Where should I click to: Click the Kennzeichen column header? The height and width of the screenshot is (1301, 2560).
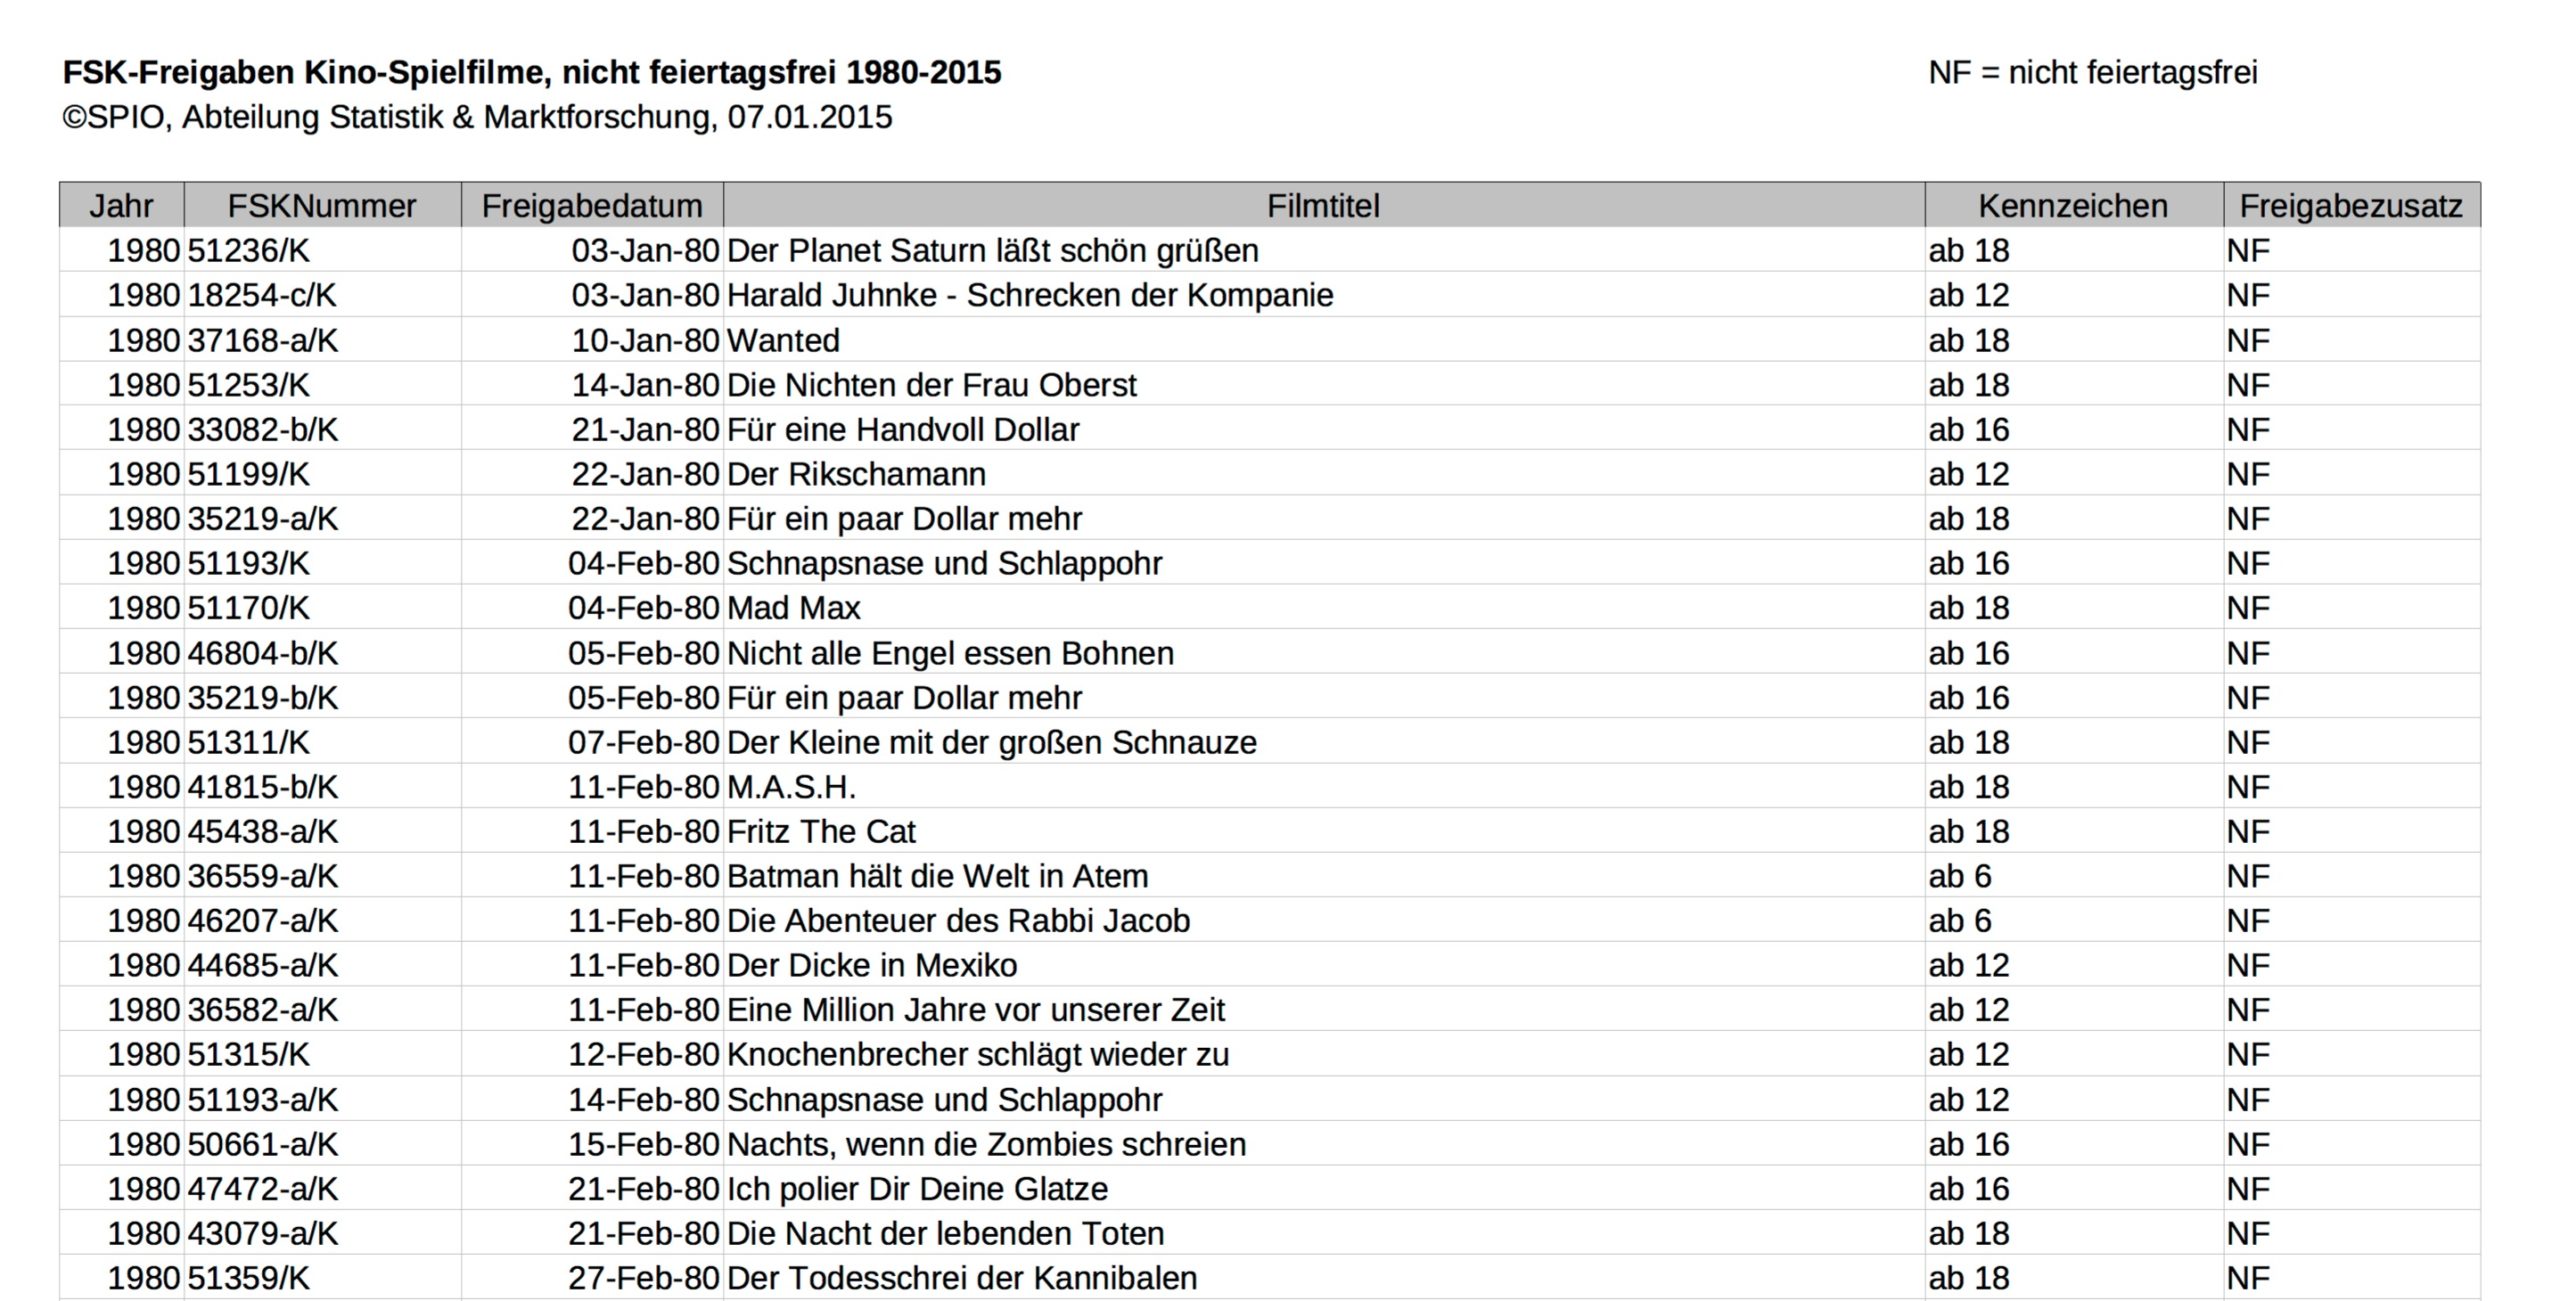coord(2072,206)
